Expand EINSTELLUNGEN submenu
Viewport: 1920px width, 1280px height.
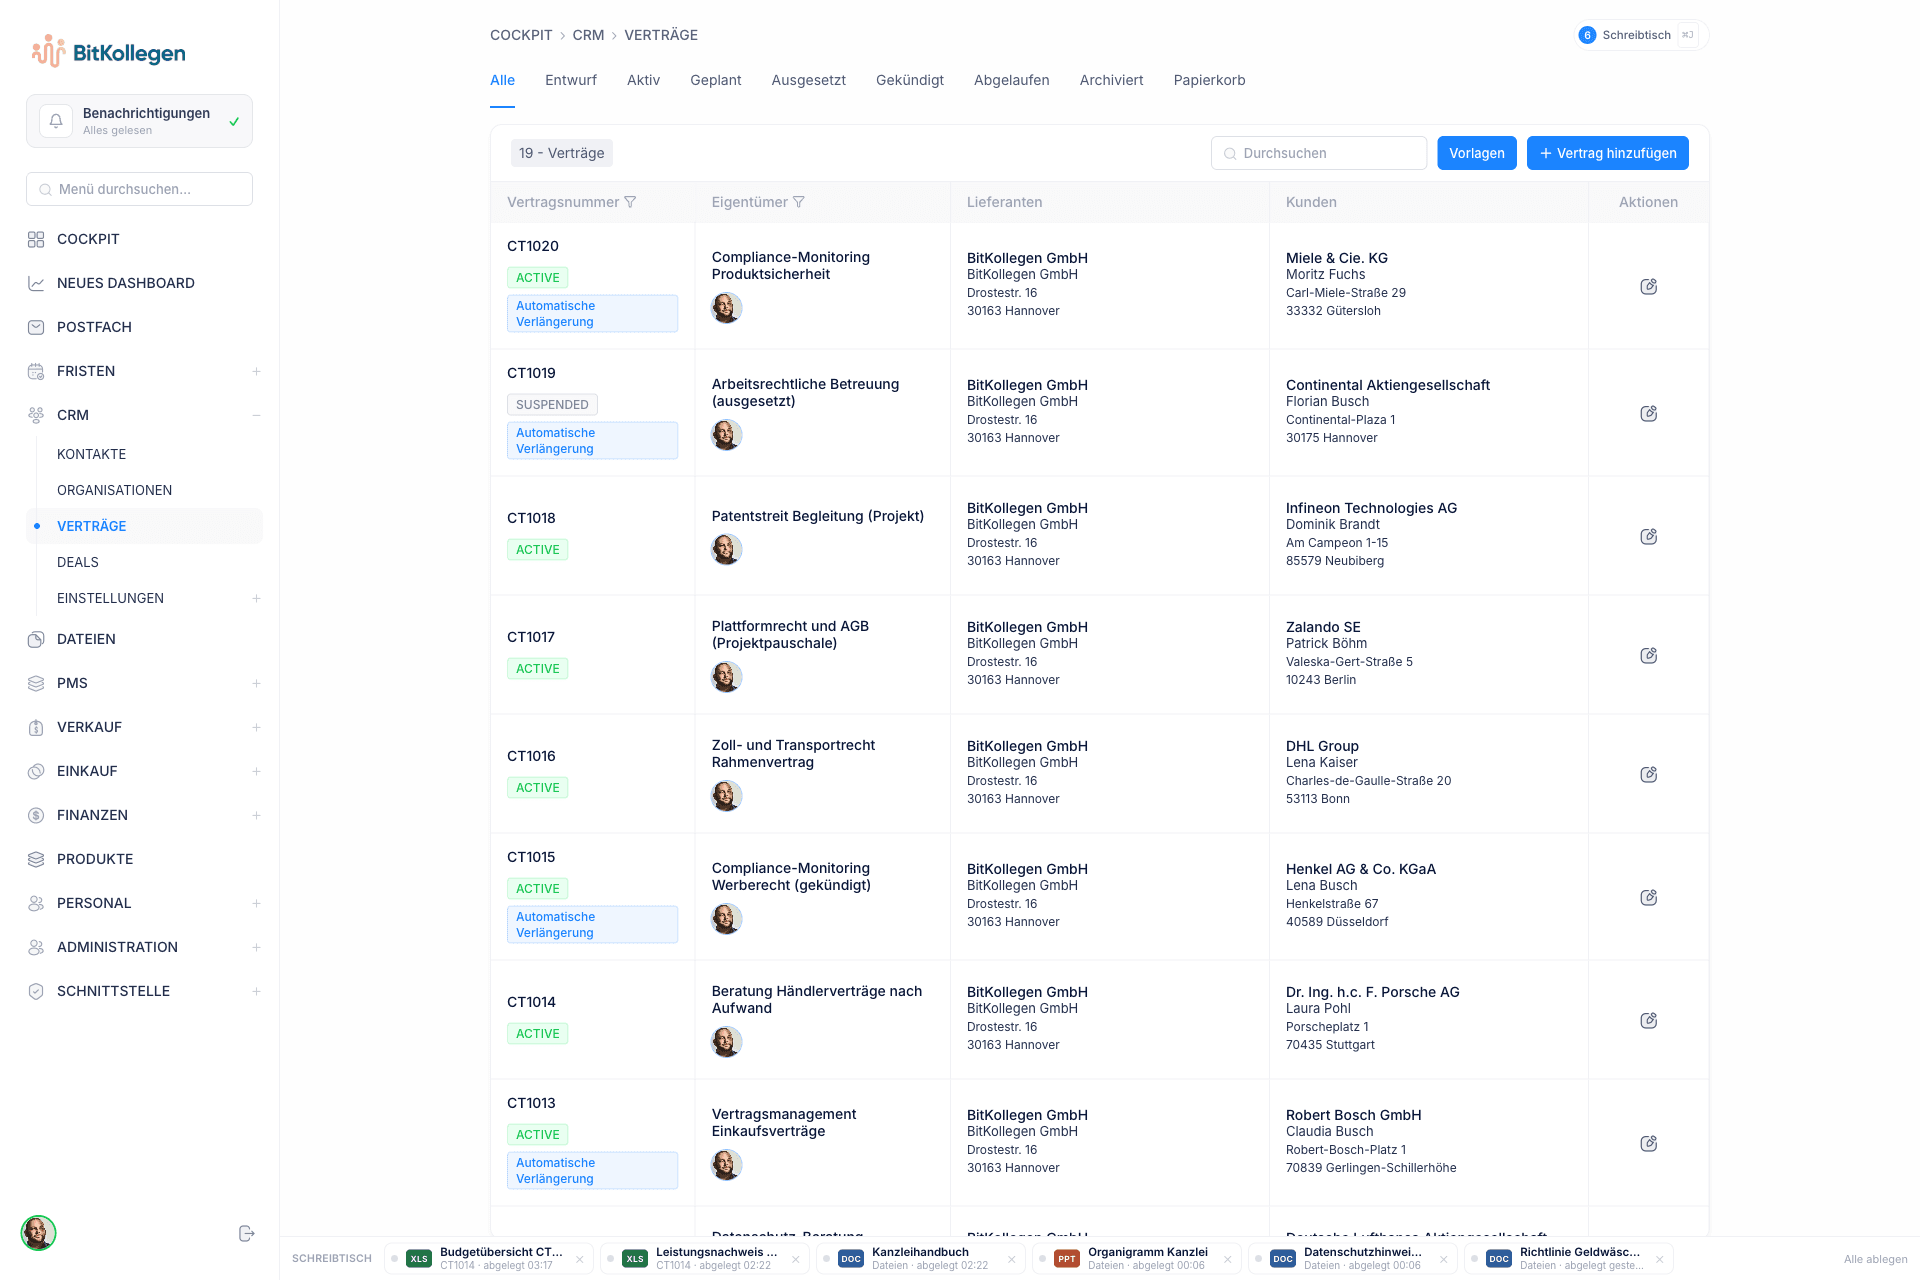(256, 598)
